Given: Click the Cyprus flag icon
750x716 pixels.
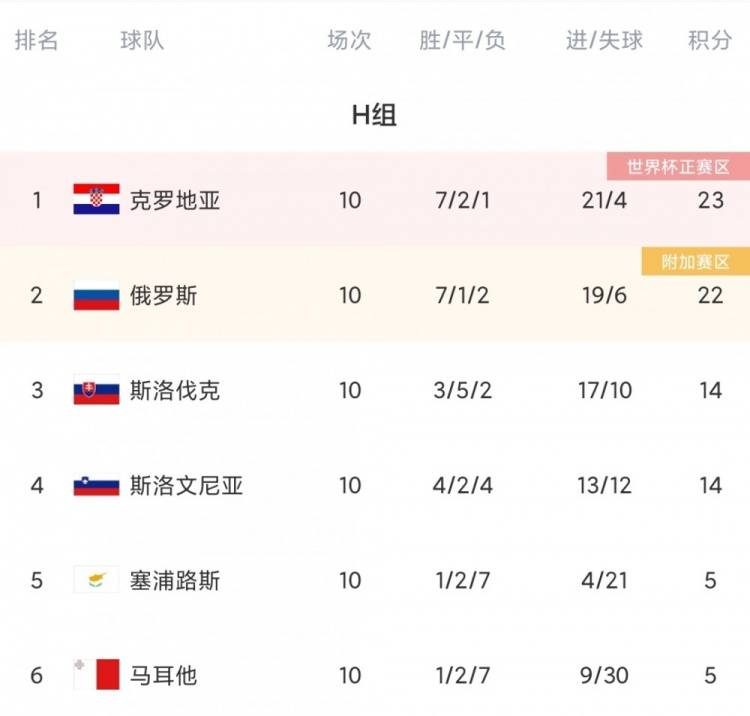Looking at the screenshot, I should click(x=96, y=581).
